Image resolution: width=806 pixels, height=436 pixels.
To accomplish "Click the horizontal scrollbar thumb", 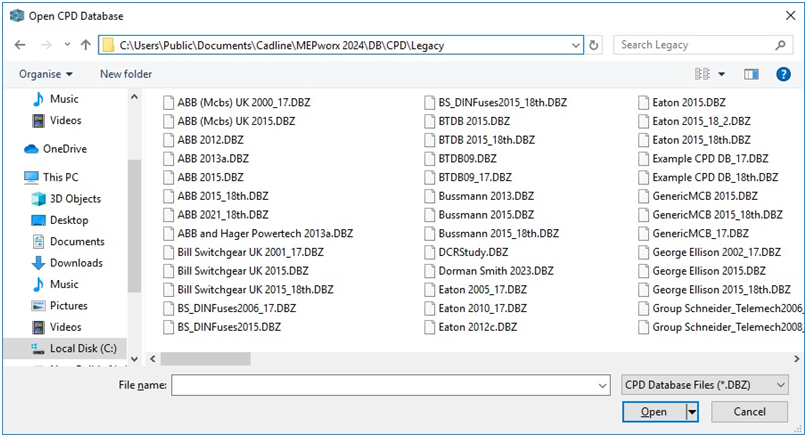I will pyautogui.click(x=206, y=359).
